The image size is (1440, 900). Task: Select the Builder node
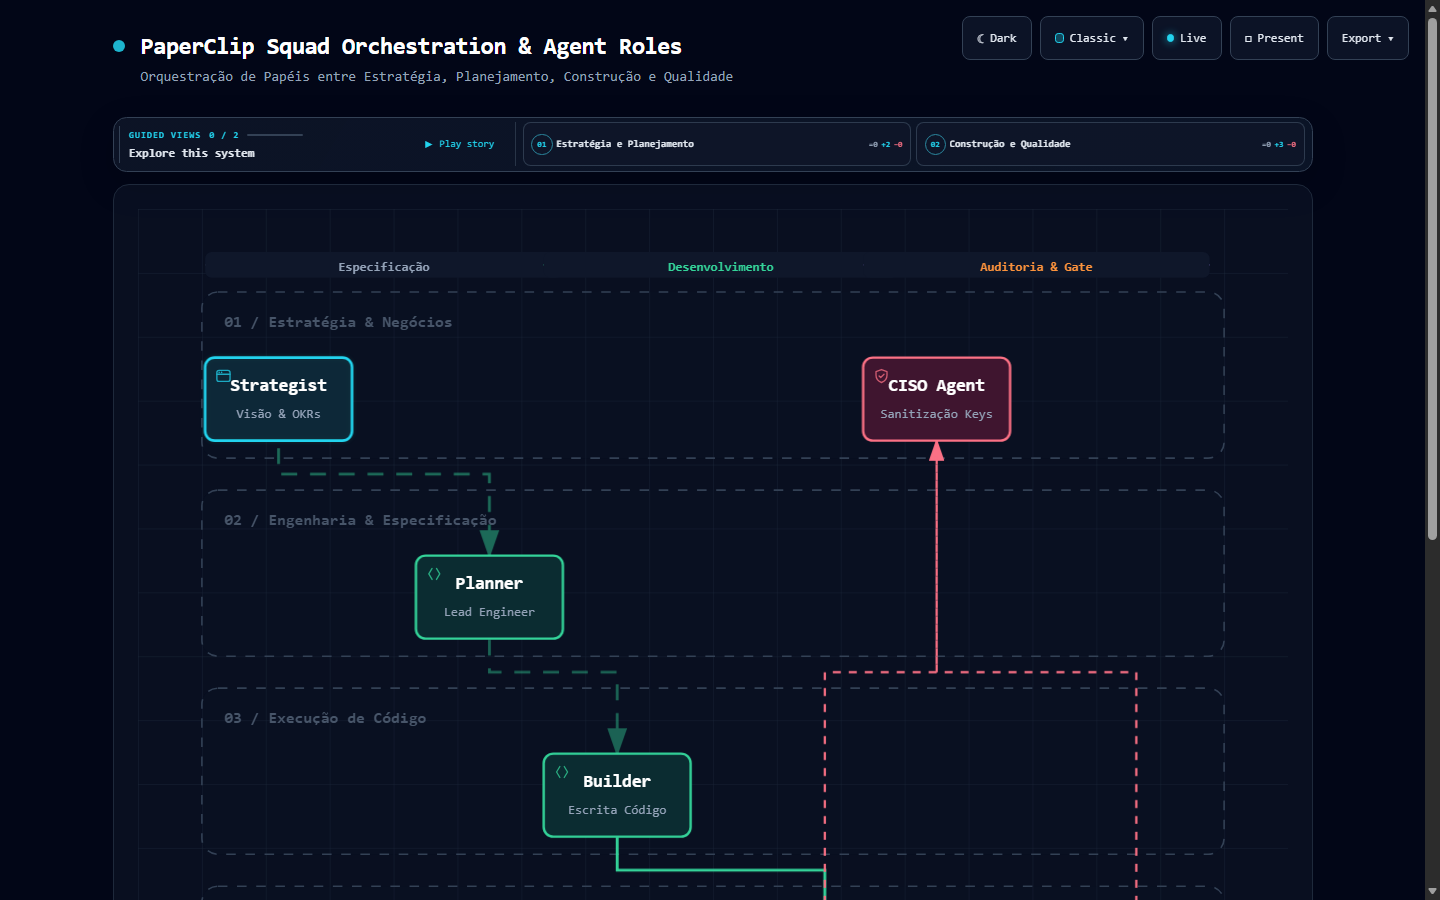[x=617, y=795]
